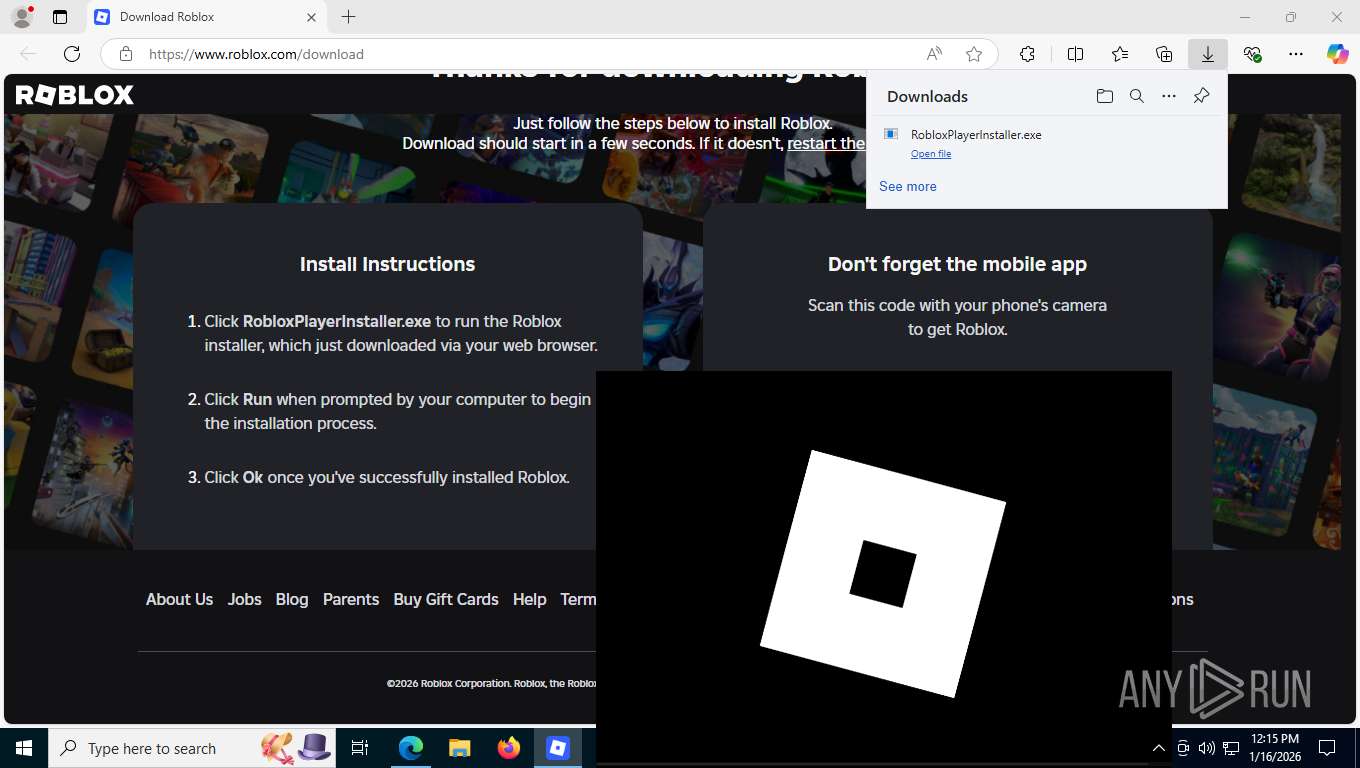
Task: Open the Extensions puzzle icon
Action: 1027,54
